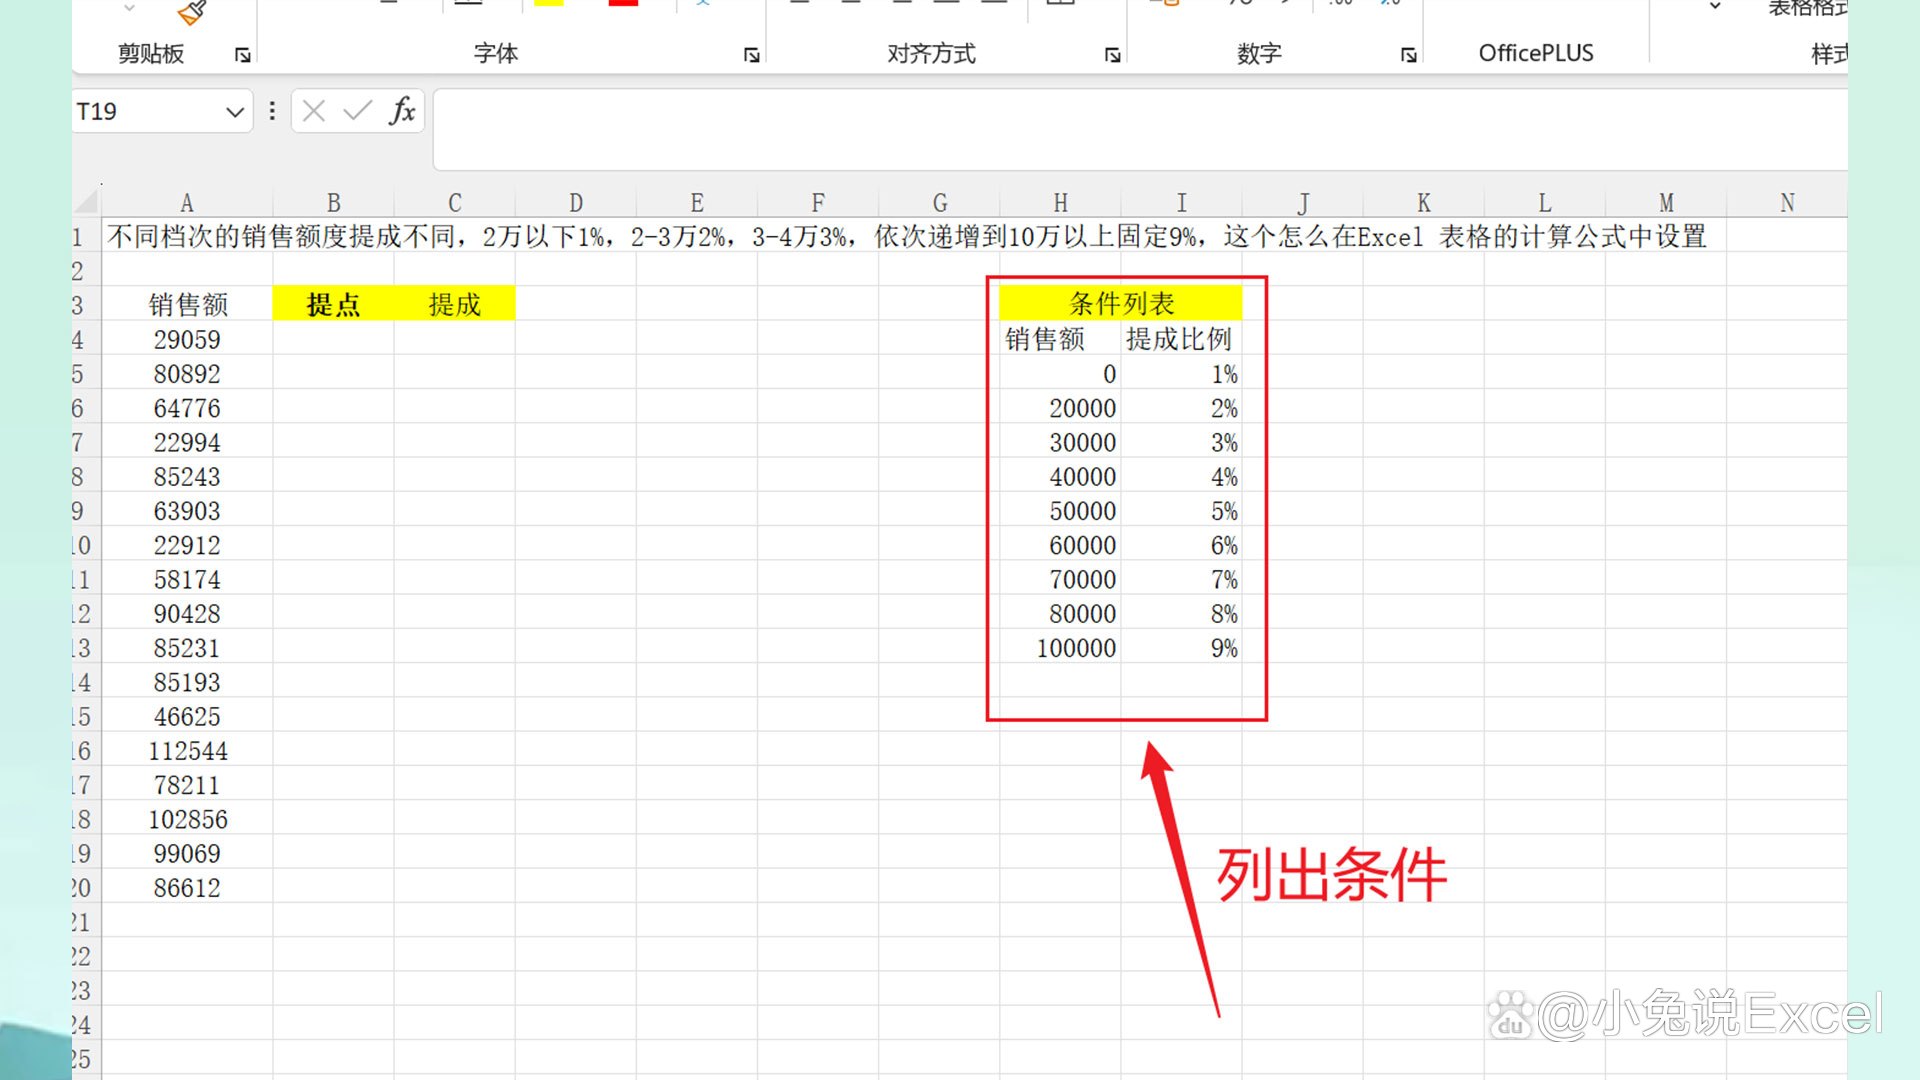Viewport: 1920px width, 1080px height.
Task: Select the 5% rate cell
Action: coord(1181,511)
